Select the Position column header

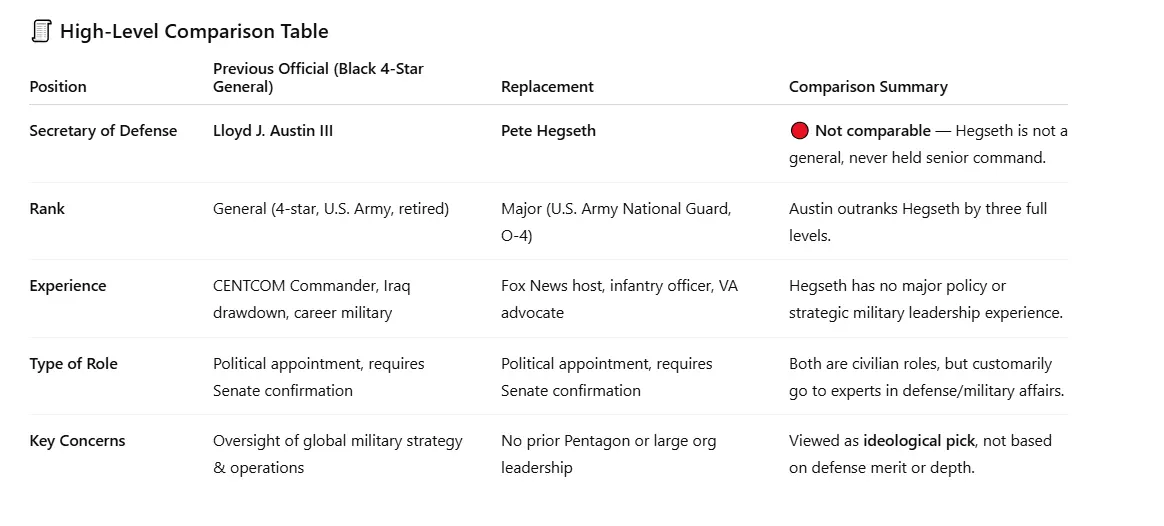click(58, 87)
